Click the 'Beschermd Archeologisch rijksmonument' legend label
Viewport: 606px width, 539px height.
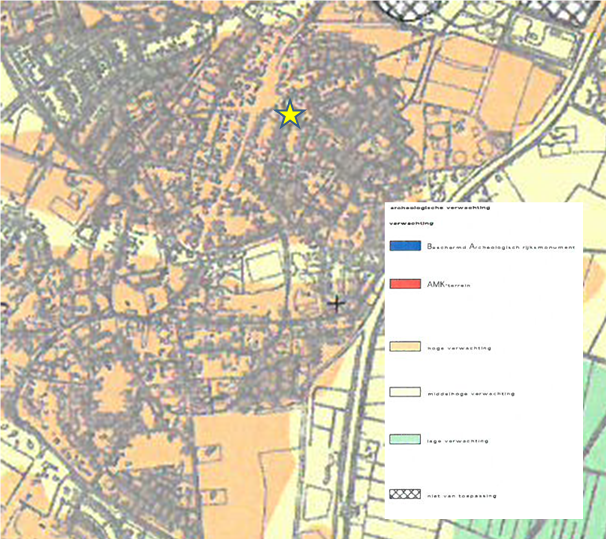[500, 246]
